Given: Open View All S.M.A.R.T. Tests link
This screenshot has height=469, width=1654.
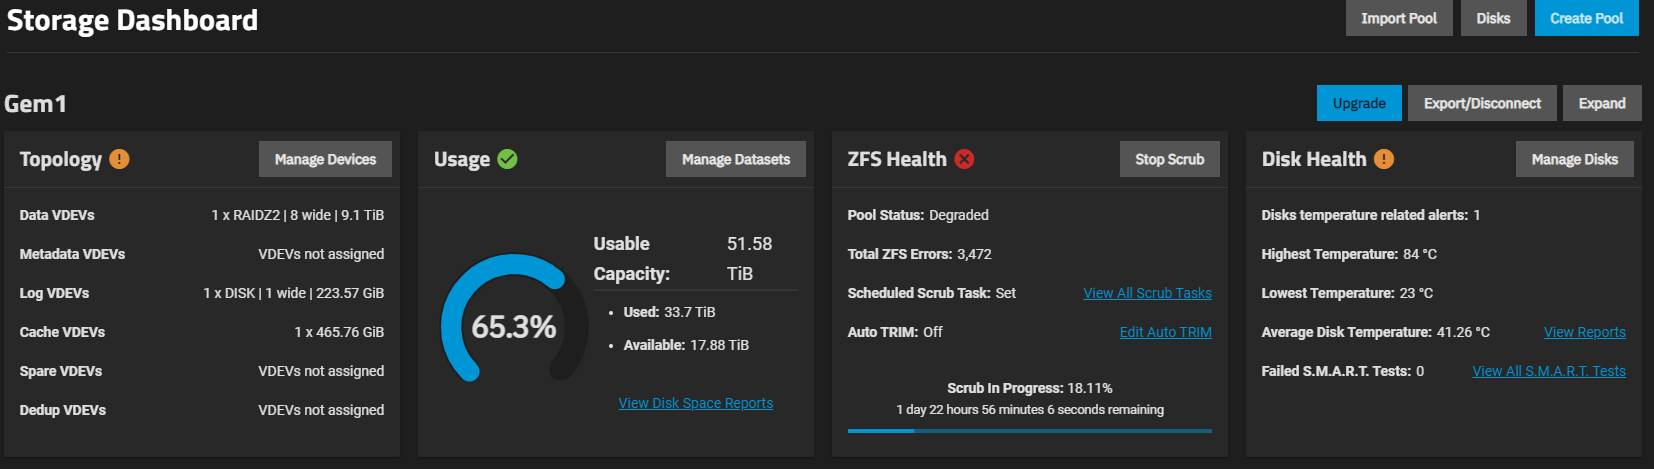Looking at the screenshot, I should click(1549, 371).
